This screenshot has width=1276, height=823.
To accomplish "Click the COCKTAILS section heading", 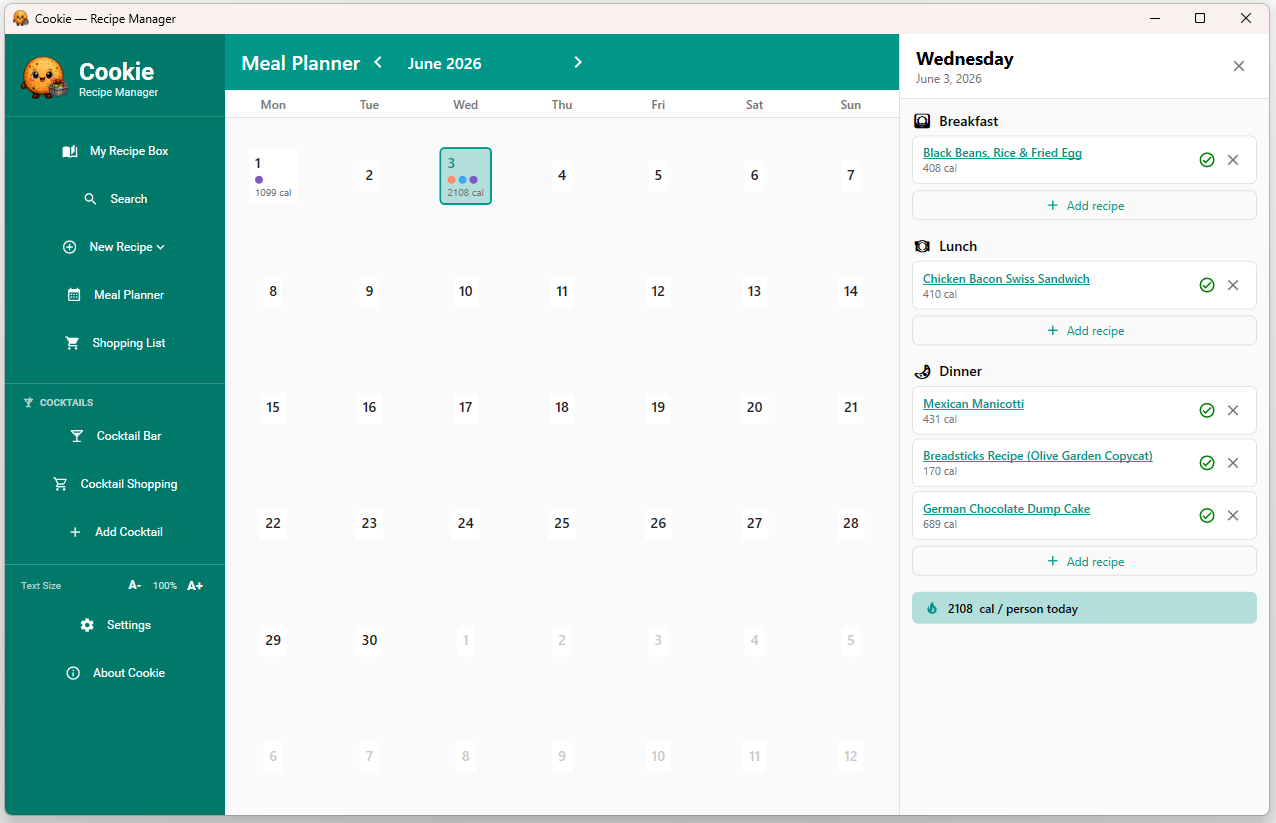I will 66,403.
